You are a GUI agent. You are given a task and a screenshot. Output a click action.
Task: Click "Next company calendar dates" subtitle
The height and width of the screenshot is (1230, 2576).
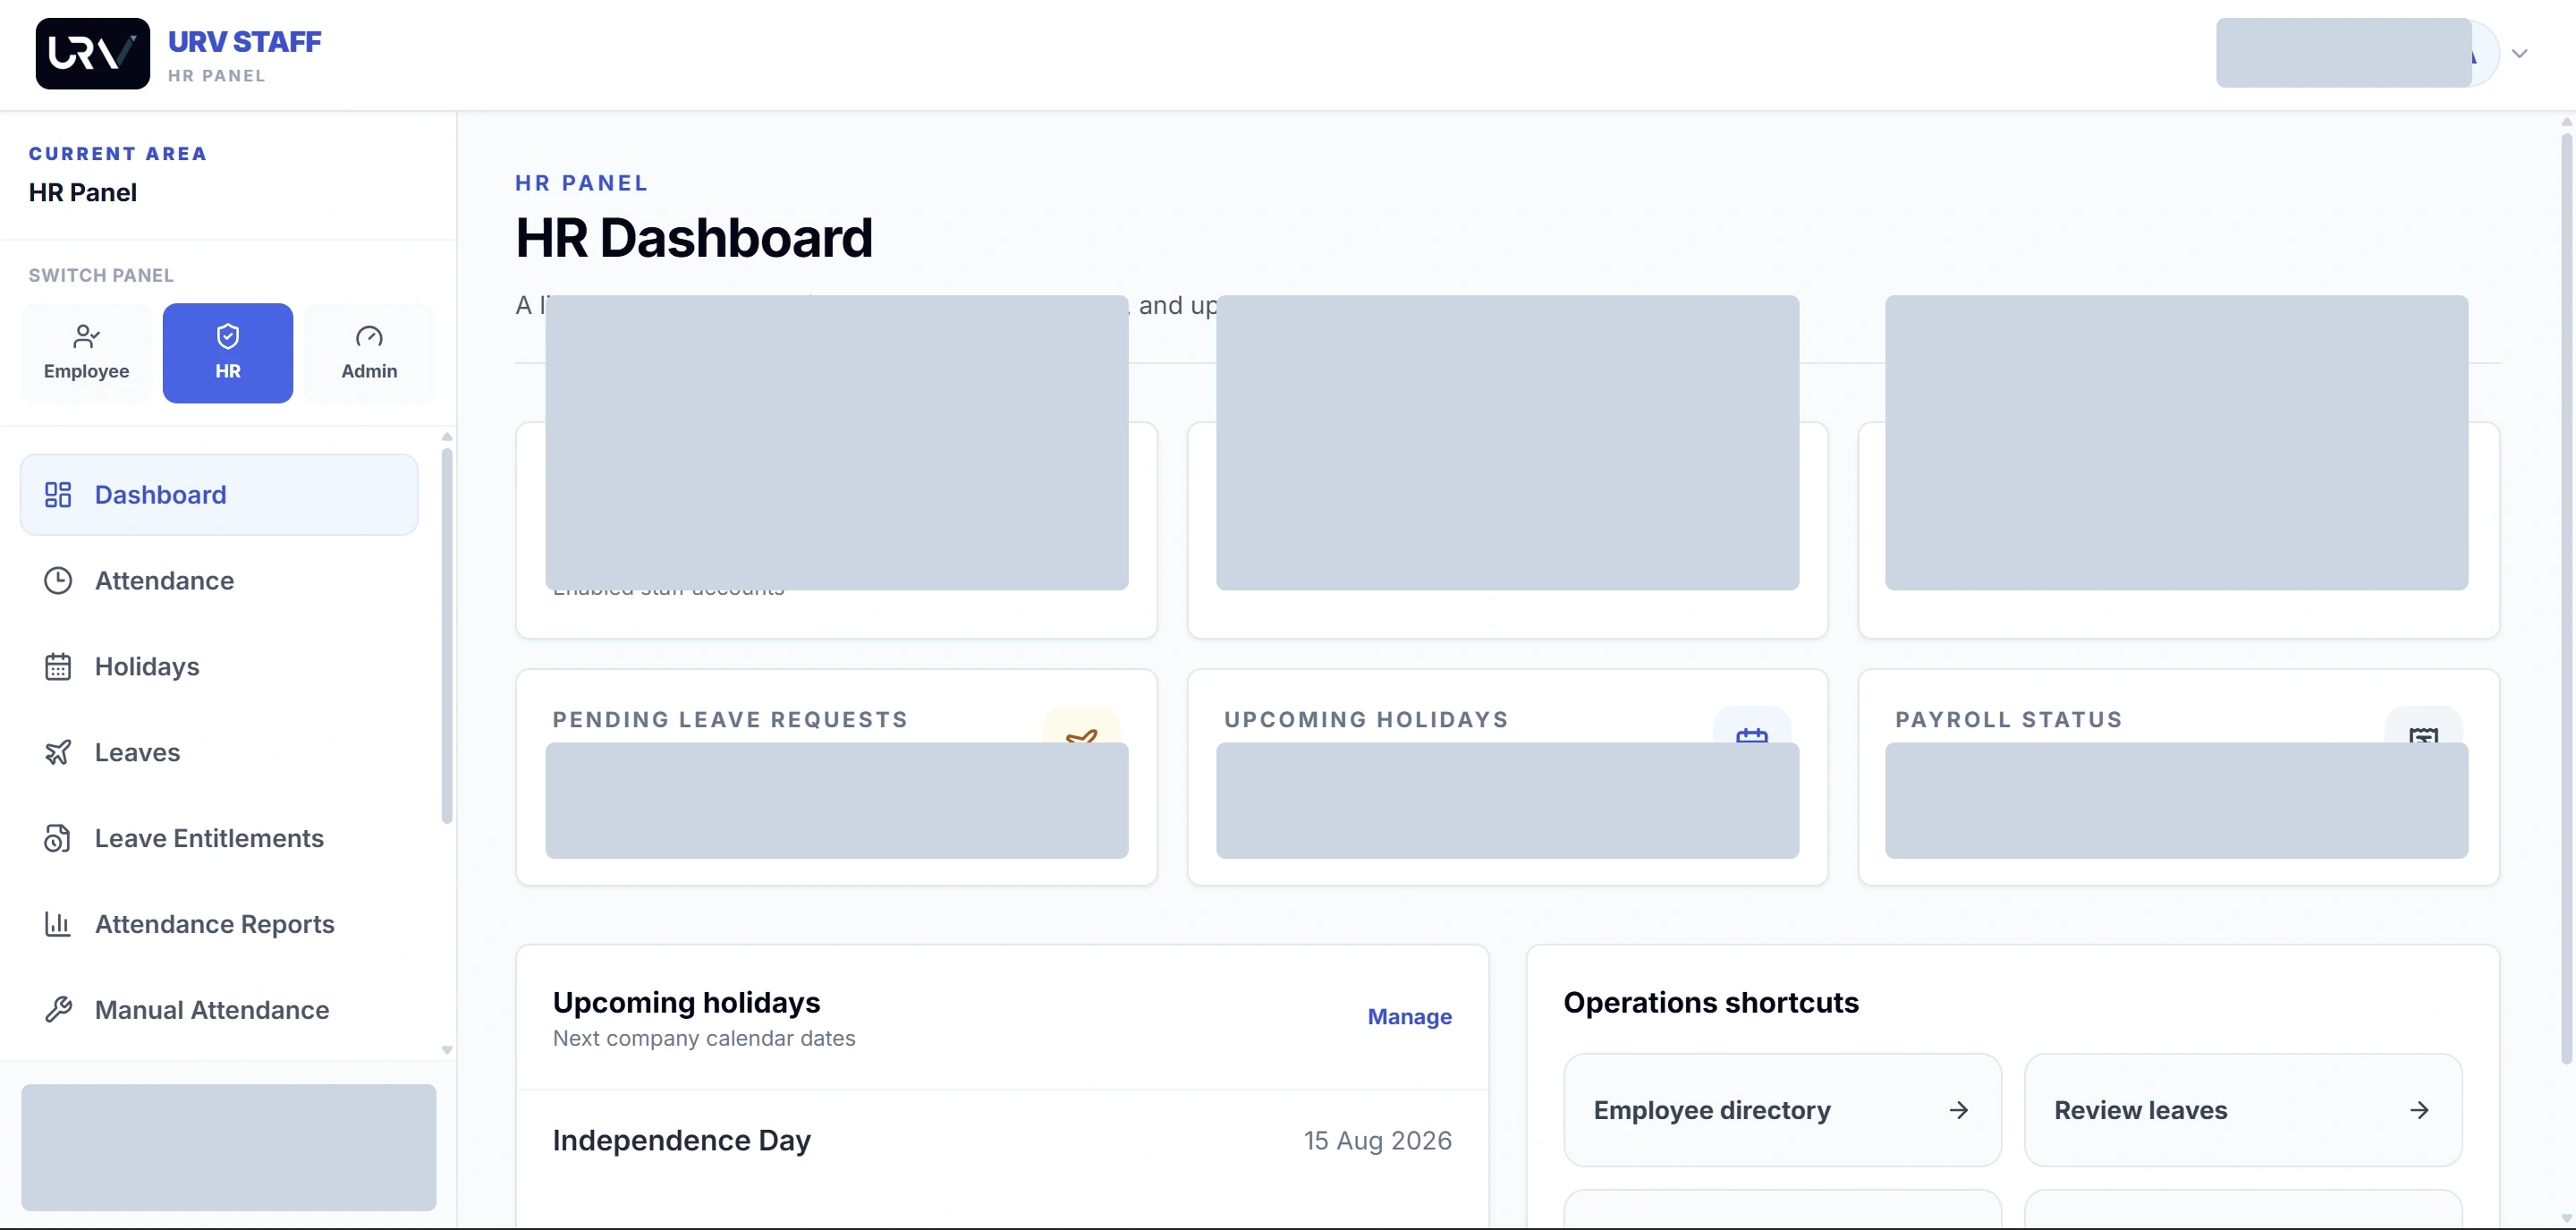(x=704, y=1038)
